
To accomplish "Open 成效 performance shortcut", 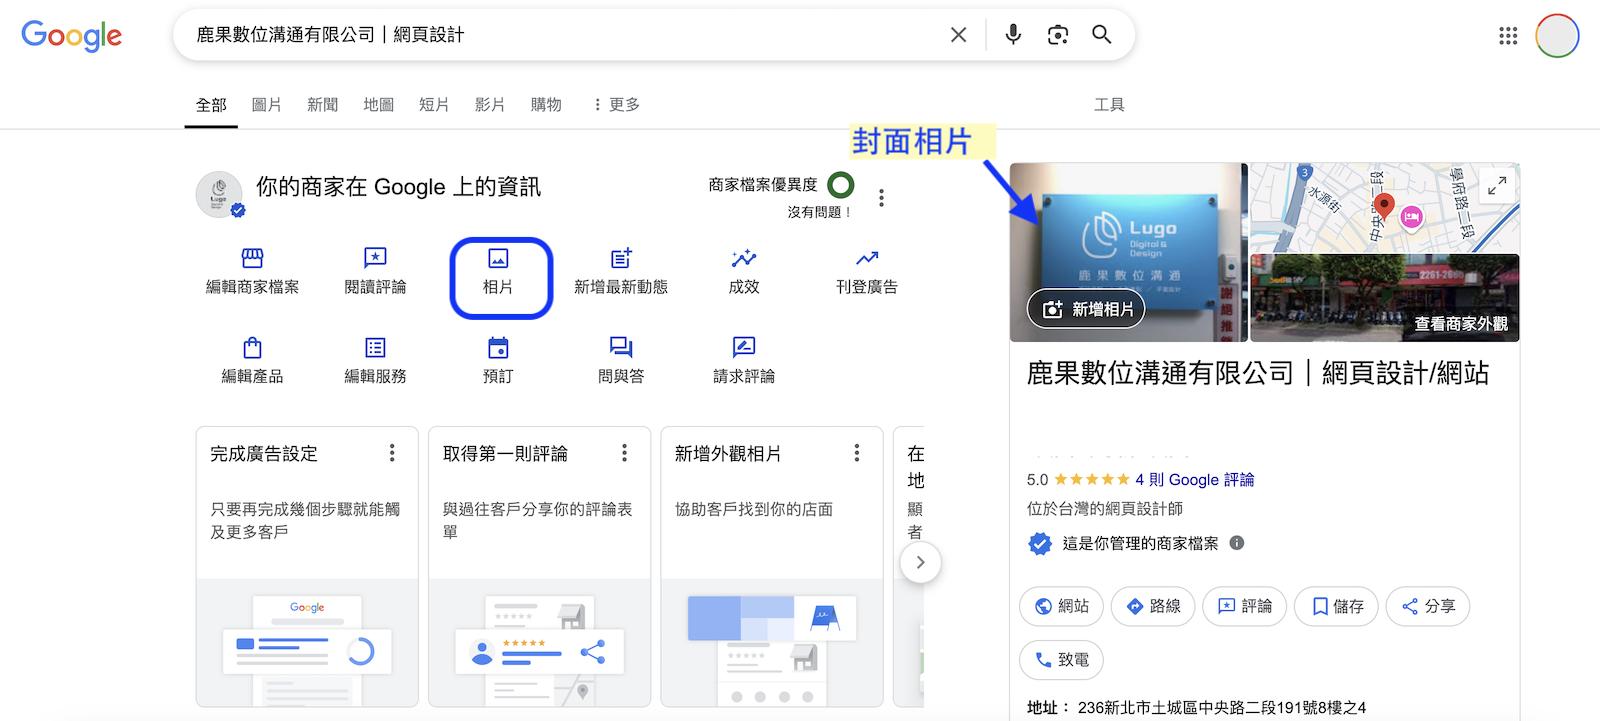I will click(744, 272).
